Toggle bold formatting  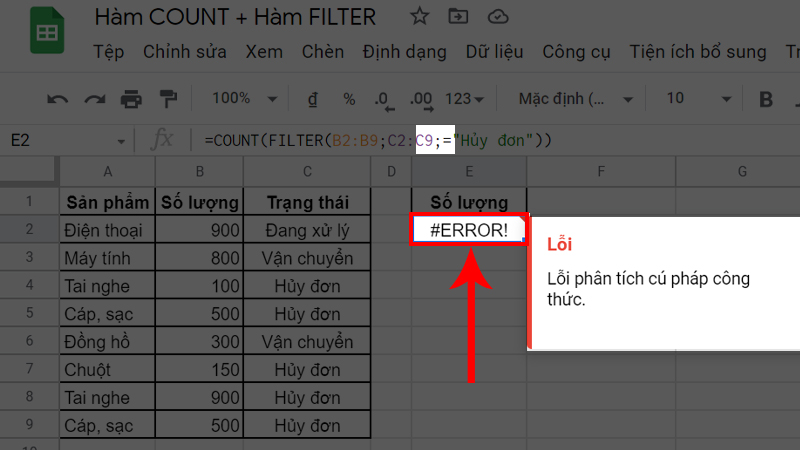pos(767,99)
